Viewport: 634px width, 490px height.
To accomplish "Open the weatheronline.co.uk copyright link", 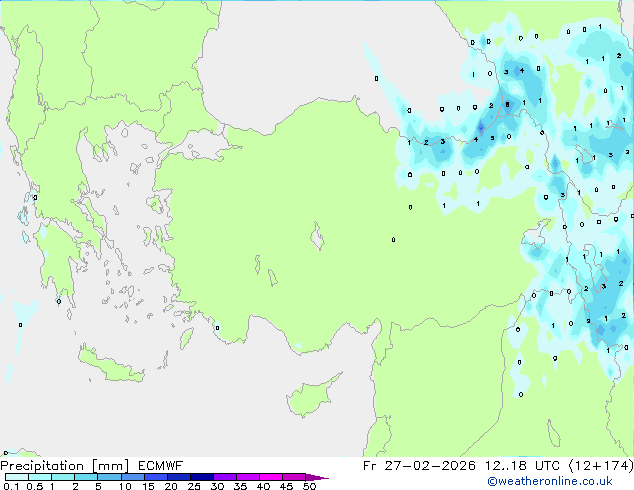I will point(550,481).
